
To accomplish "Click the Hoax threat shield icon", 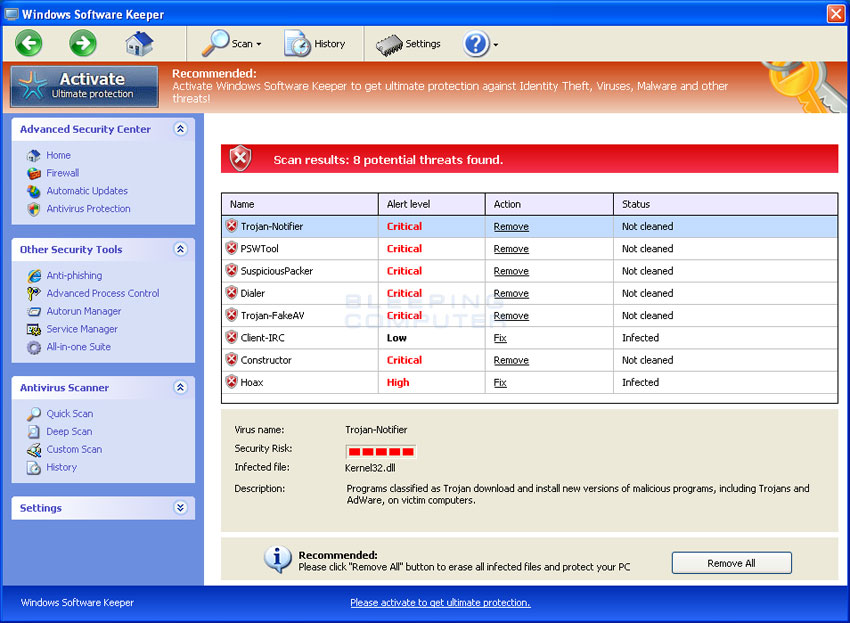I will 231,382.
